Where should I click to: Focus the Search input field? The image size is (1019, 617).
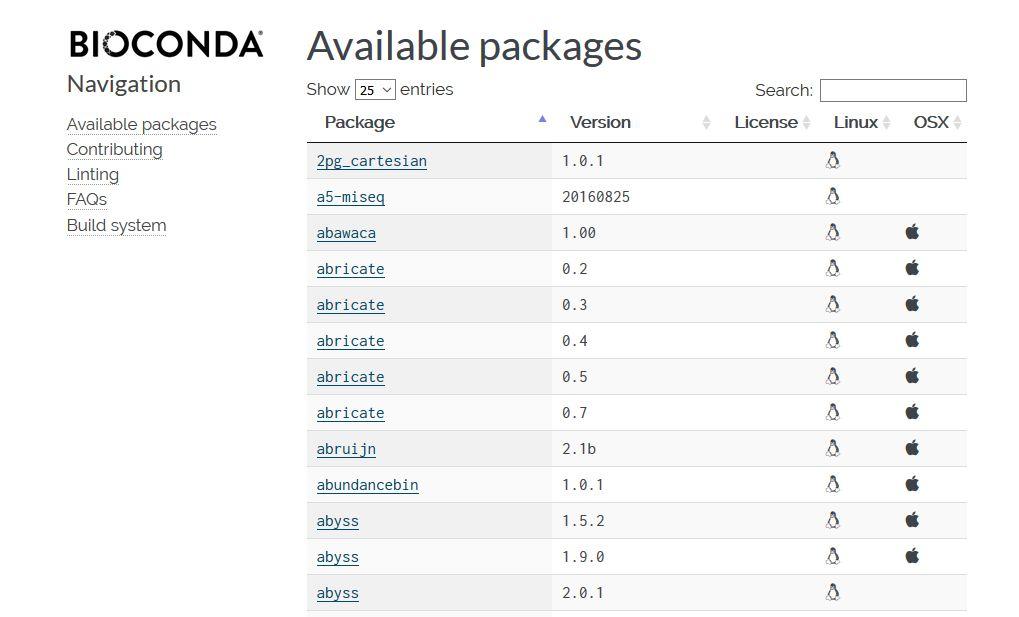(x=892, y=90)
